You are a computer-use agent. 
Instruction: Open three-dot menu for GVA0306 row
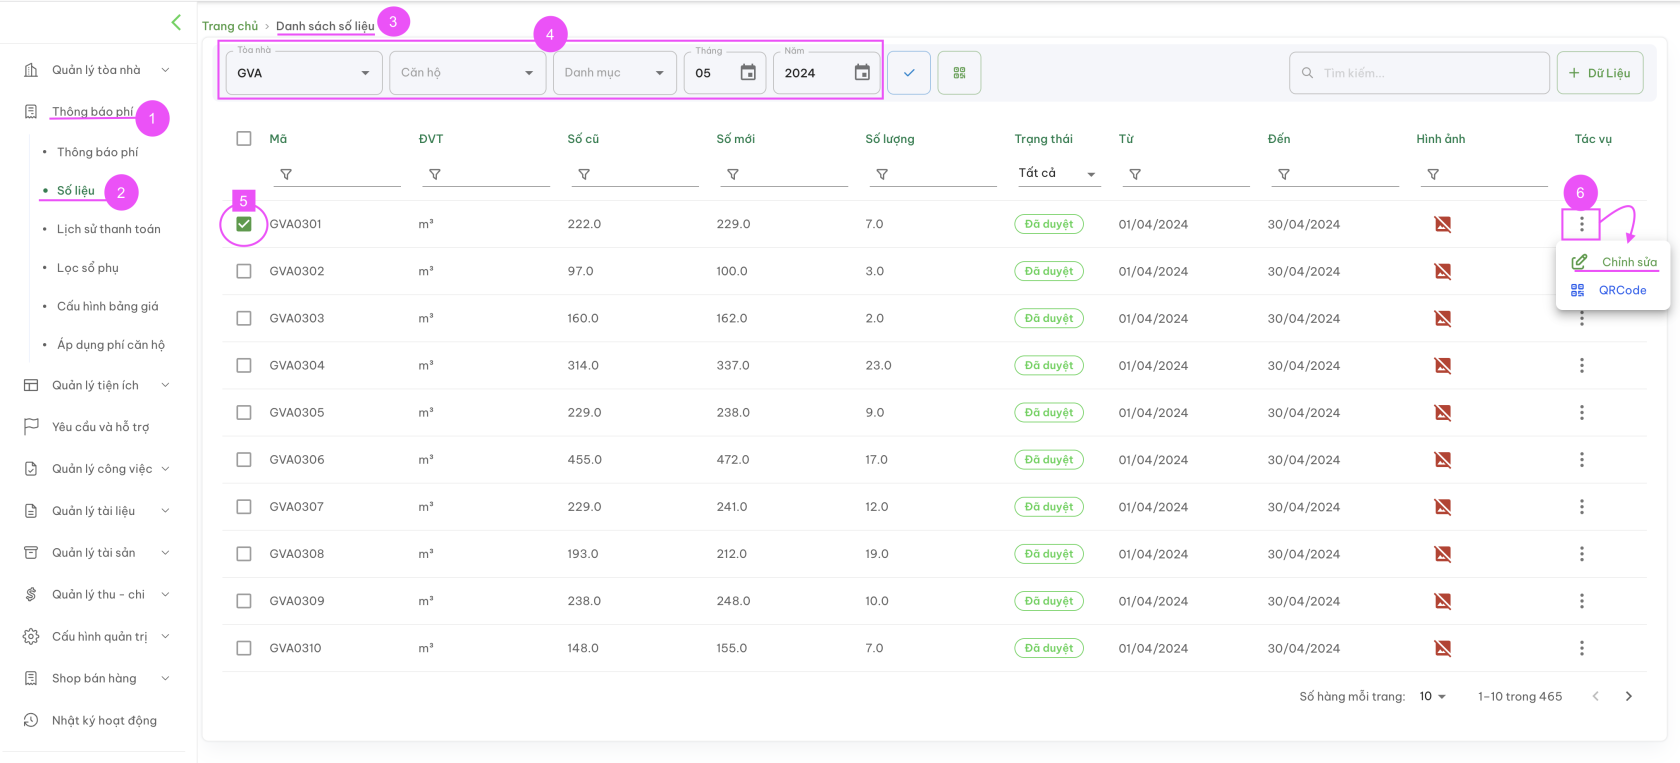[1582, 460]
